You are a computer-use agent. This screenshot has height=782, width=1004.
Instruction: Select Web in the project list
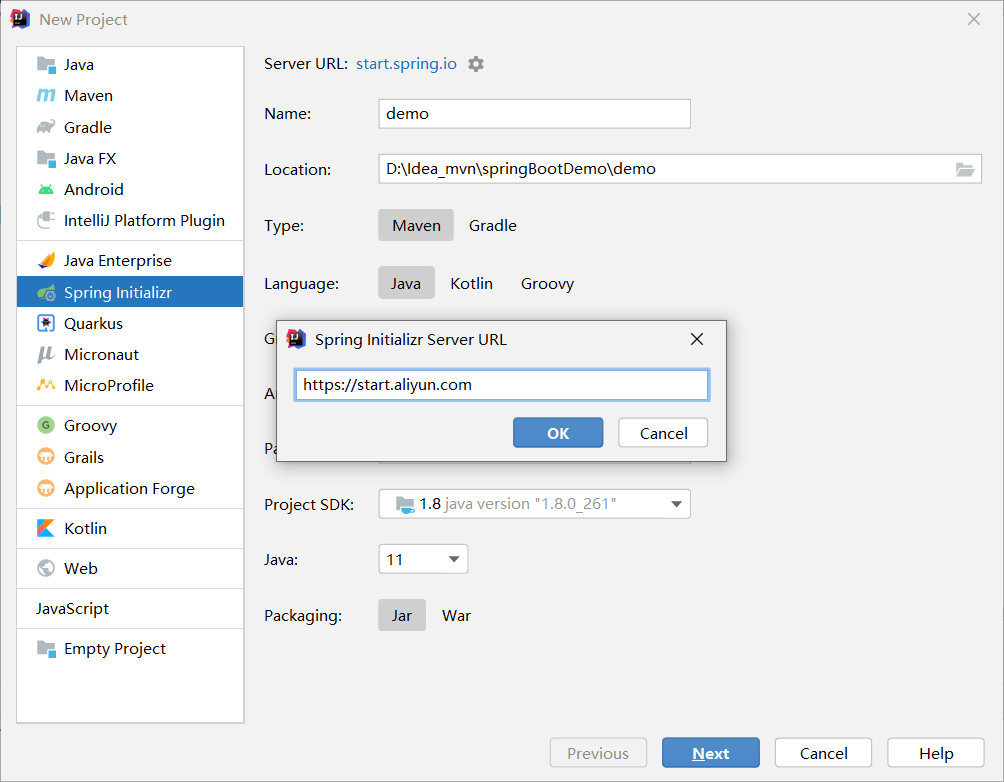pyautogui.click(x=130, y=568)
